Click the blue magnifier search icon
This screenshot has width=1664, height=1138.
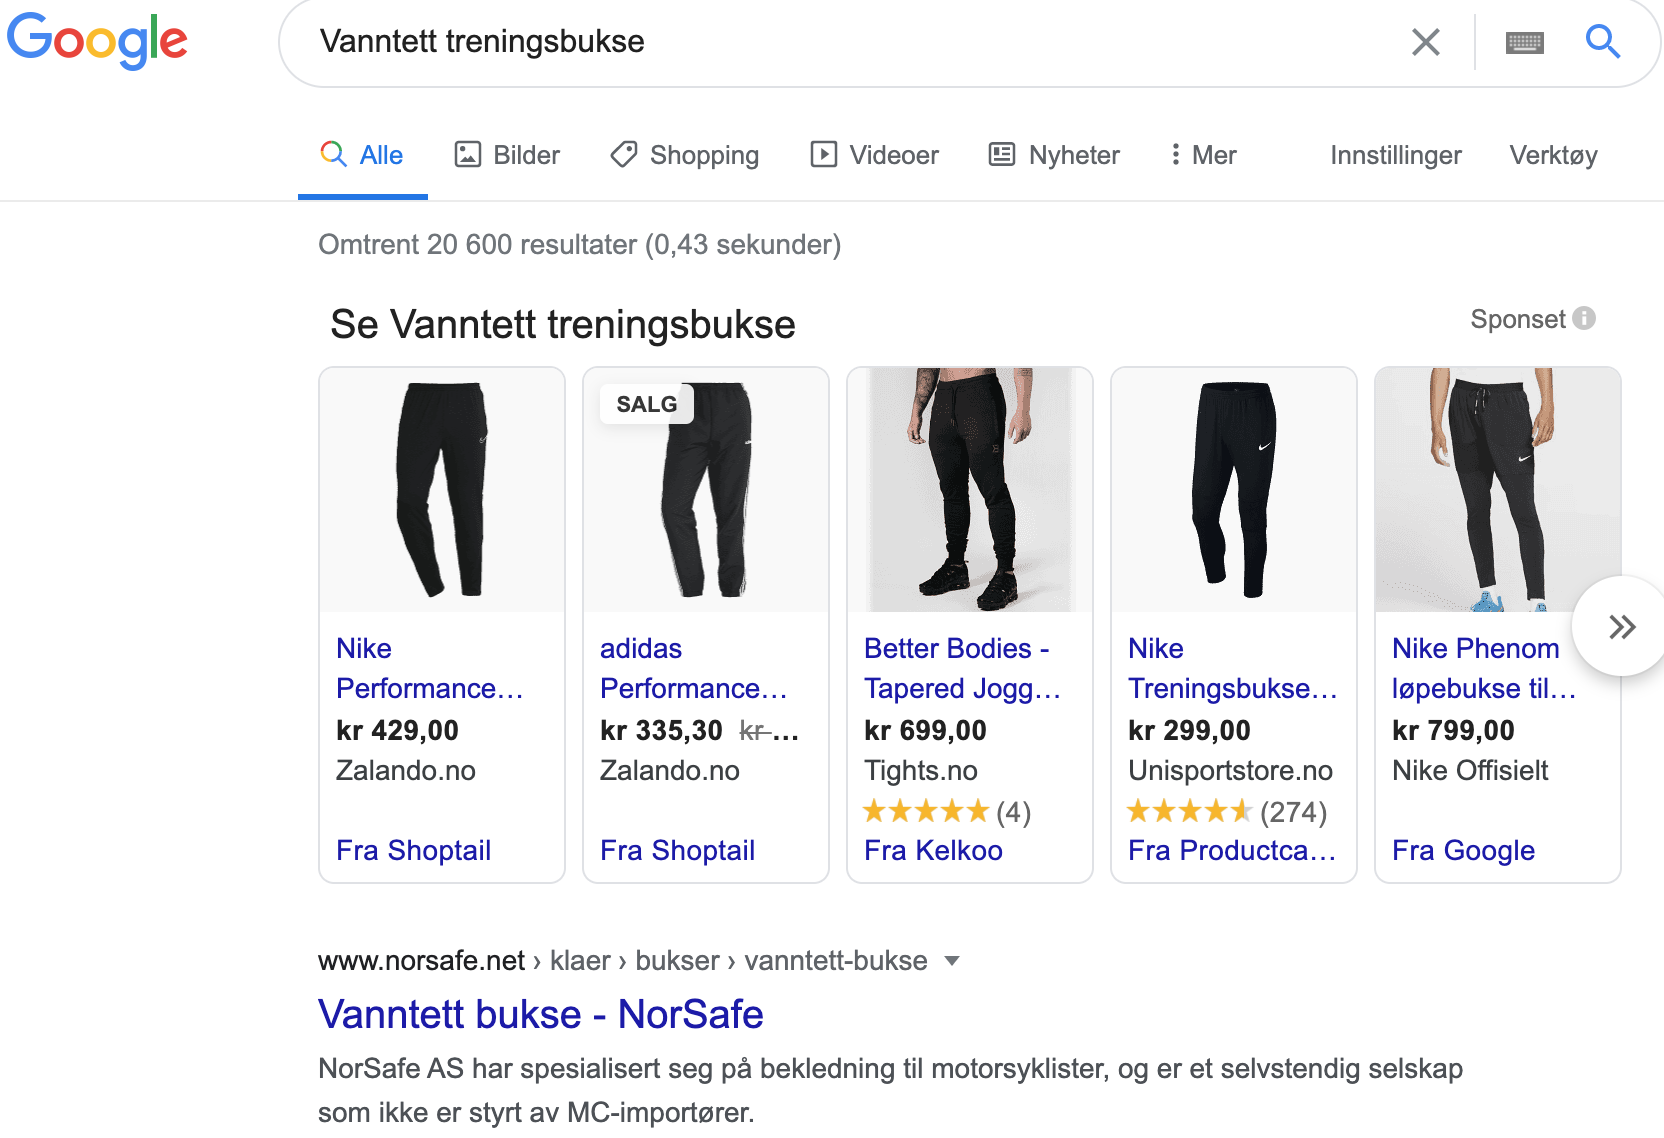coord(1602,42)
